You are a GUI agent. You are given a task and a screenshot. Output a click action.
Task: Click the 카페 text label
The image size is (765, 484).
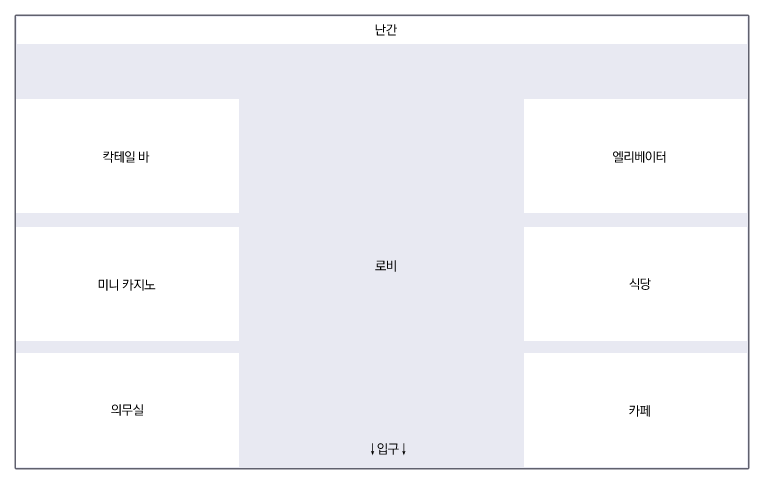pyautogui.click(x=639, y=410)
